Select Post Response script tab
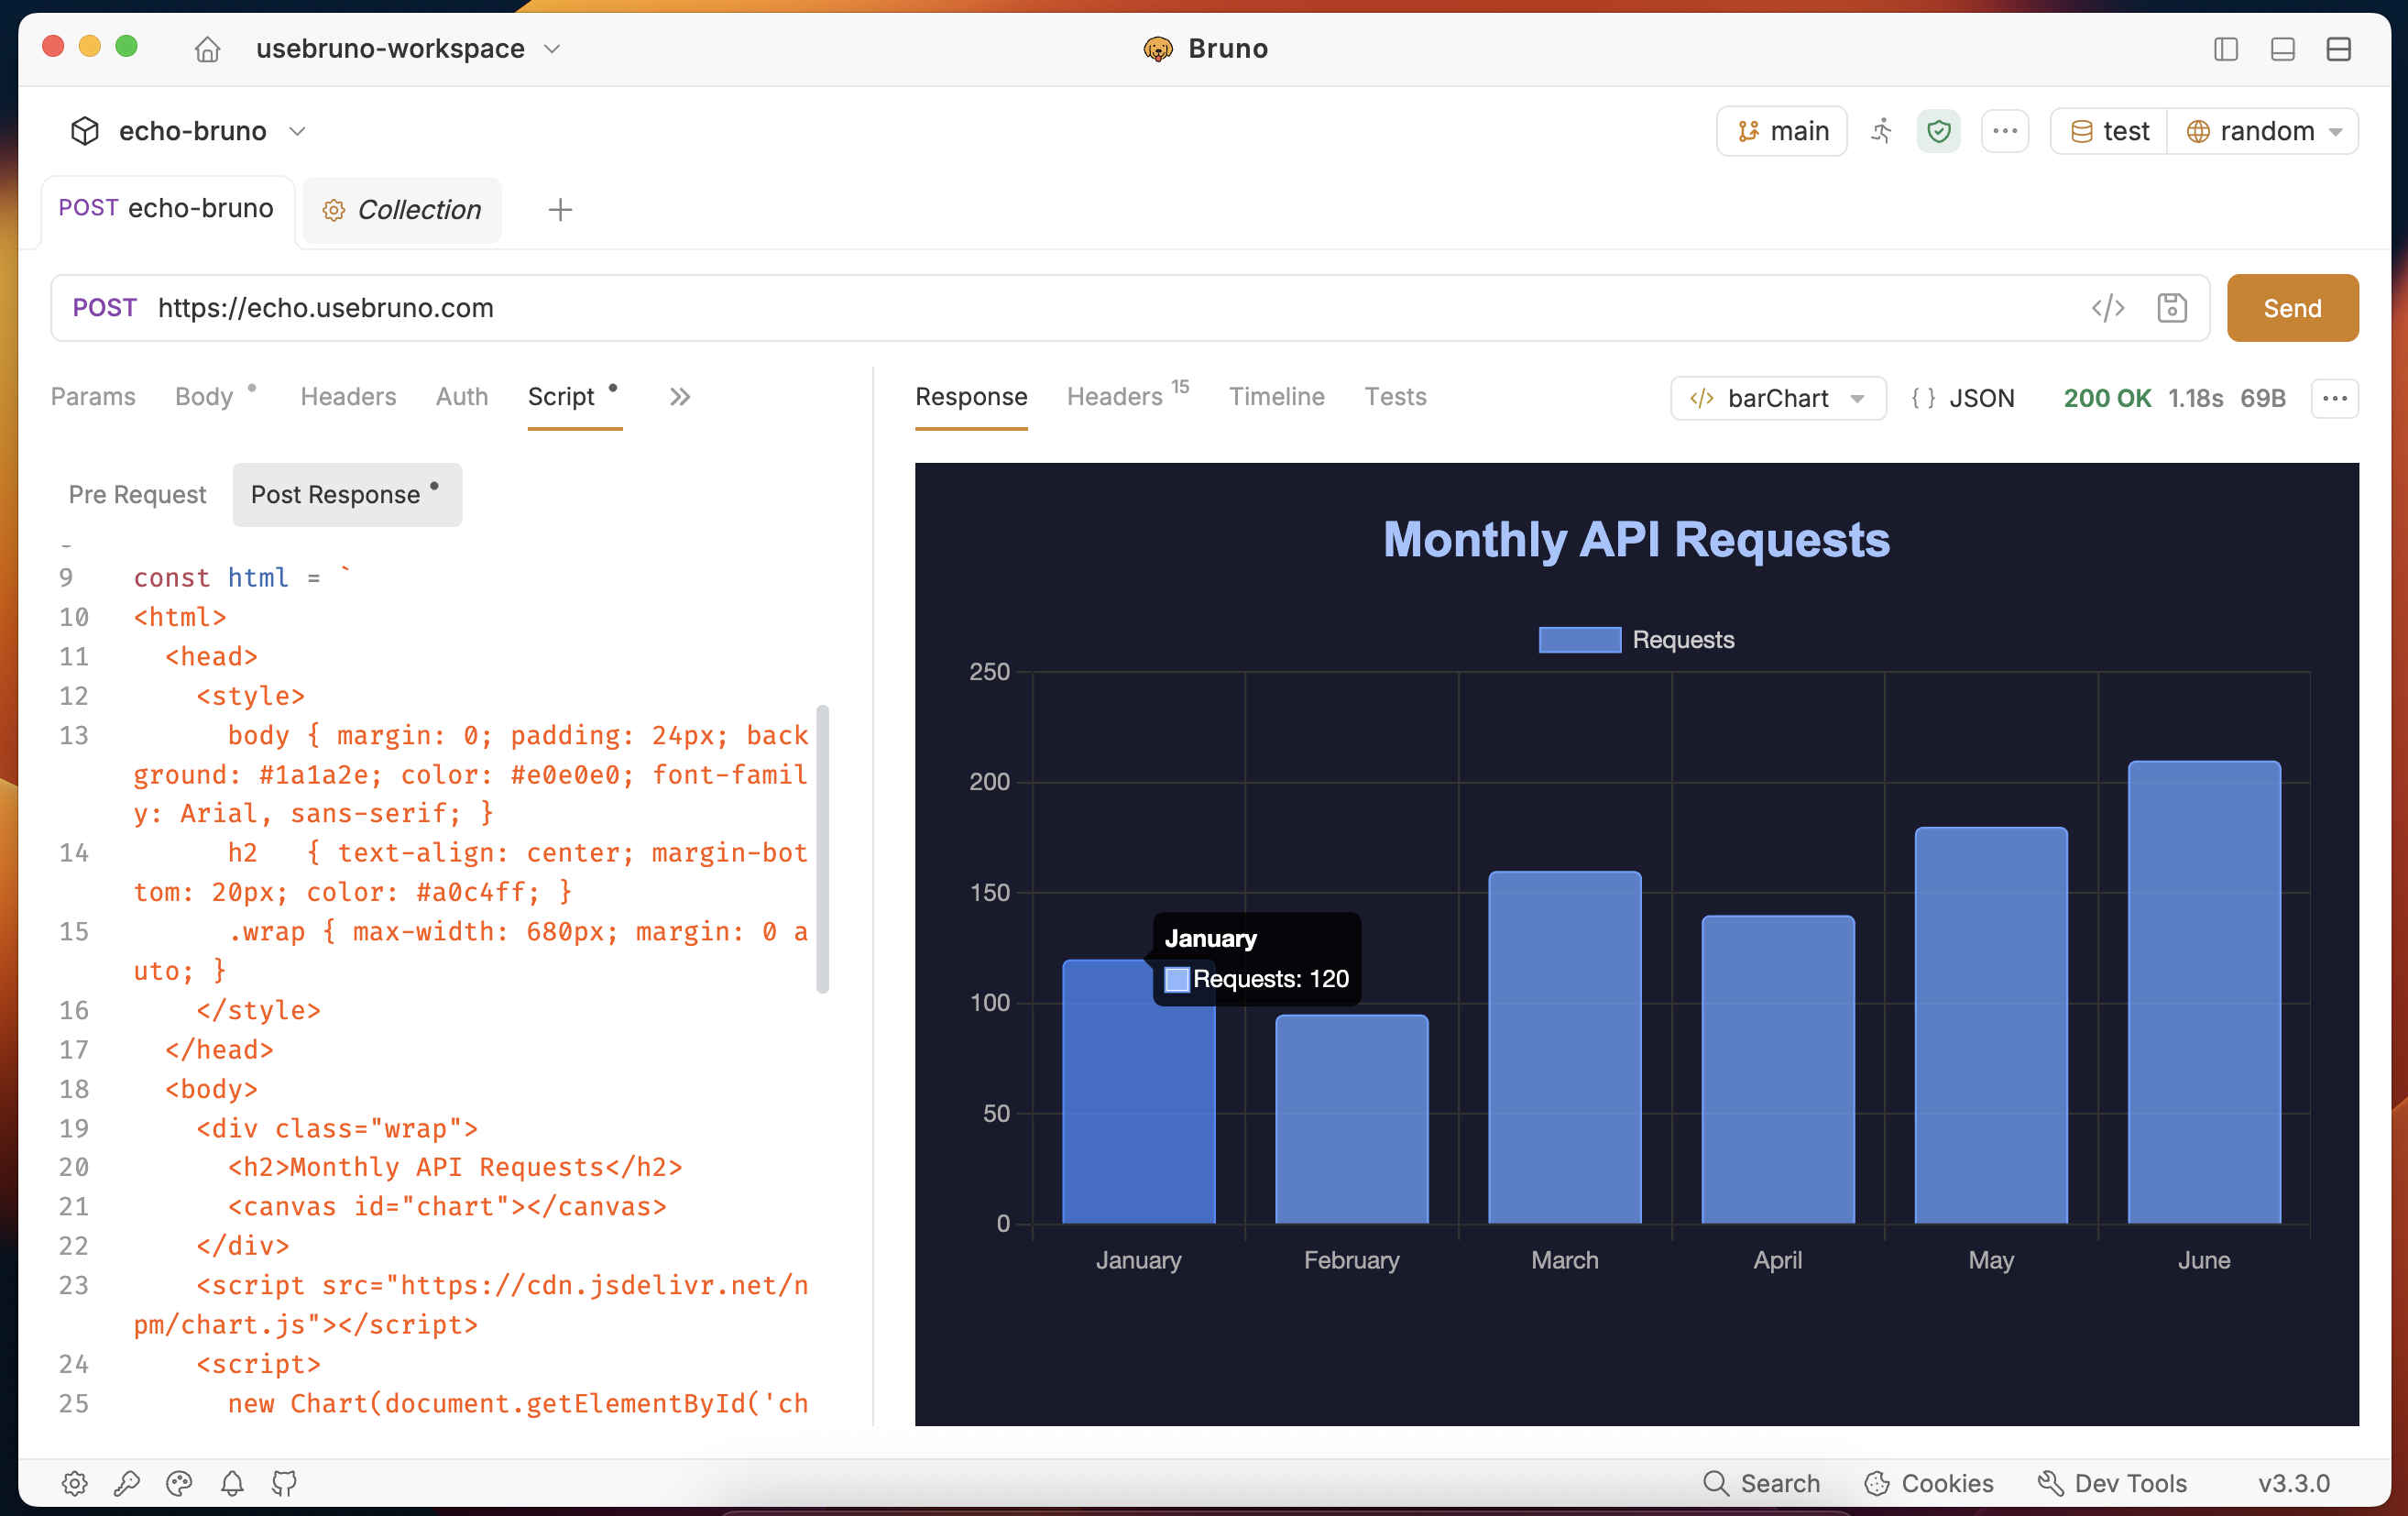 click(x=347, y=495)
